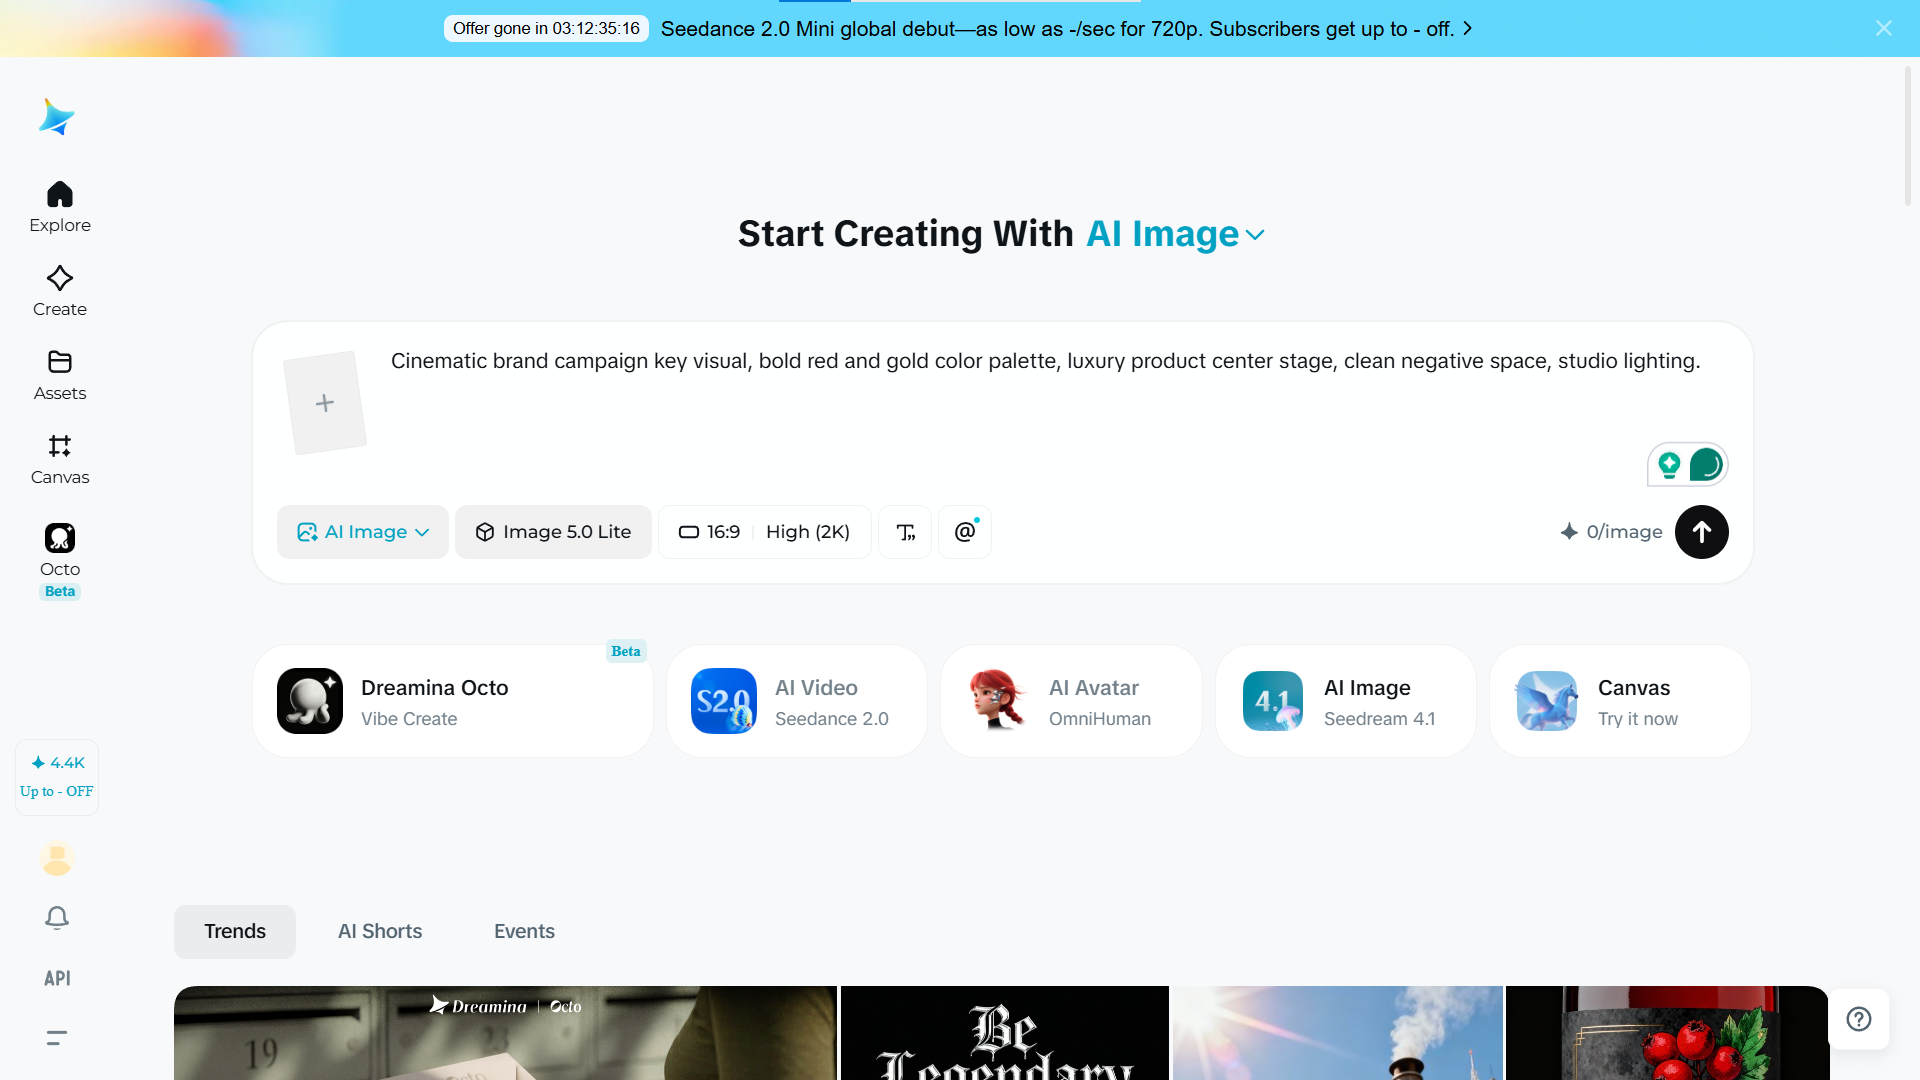
Task: Open the Create section
Action: pyautogui.click(x=60, y=291)
